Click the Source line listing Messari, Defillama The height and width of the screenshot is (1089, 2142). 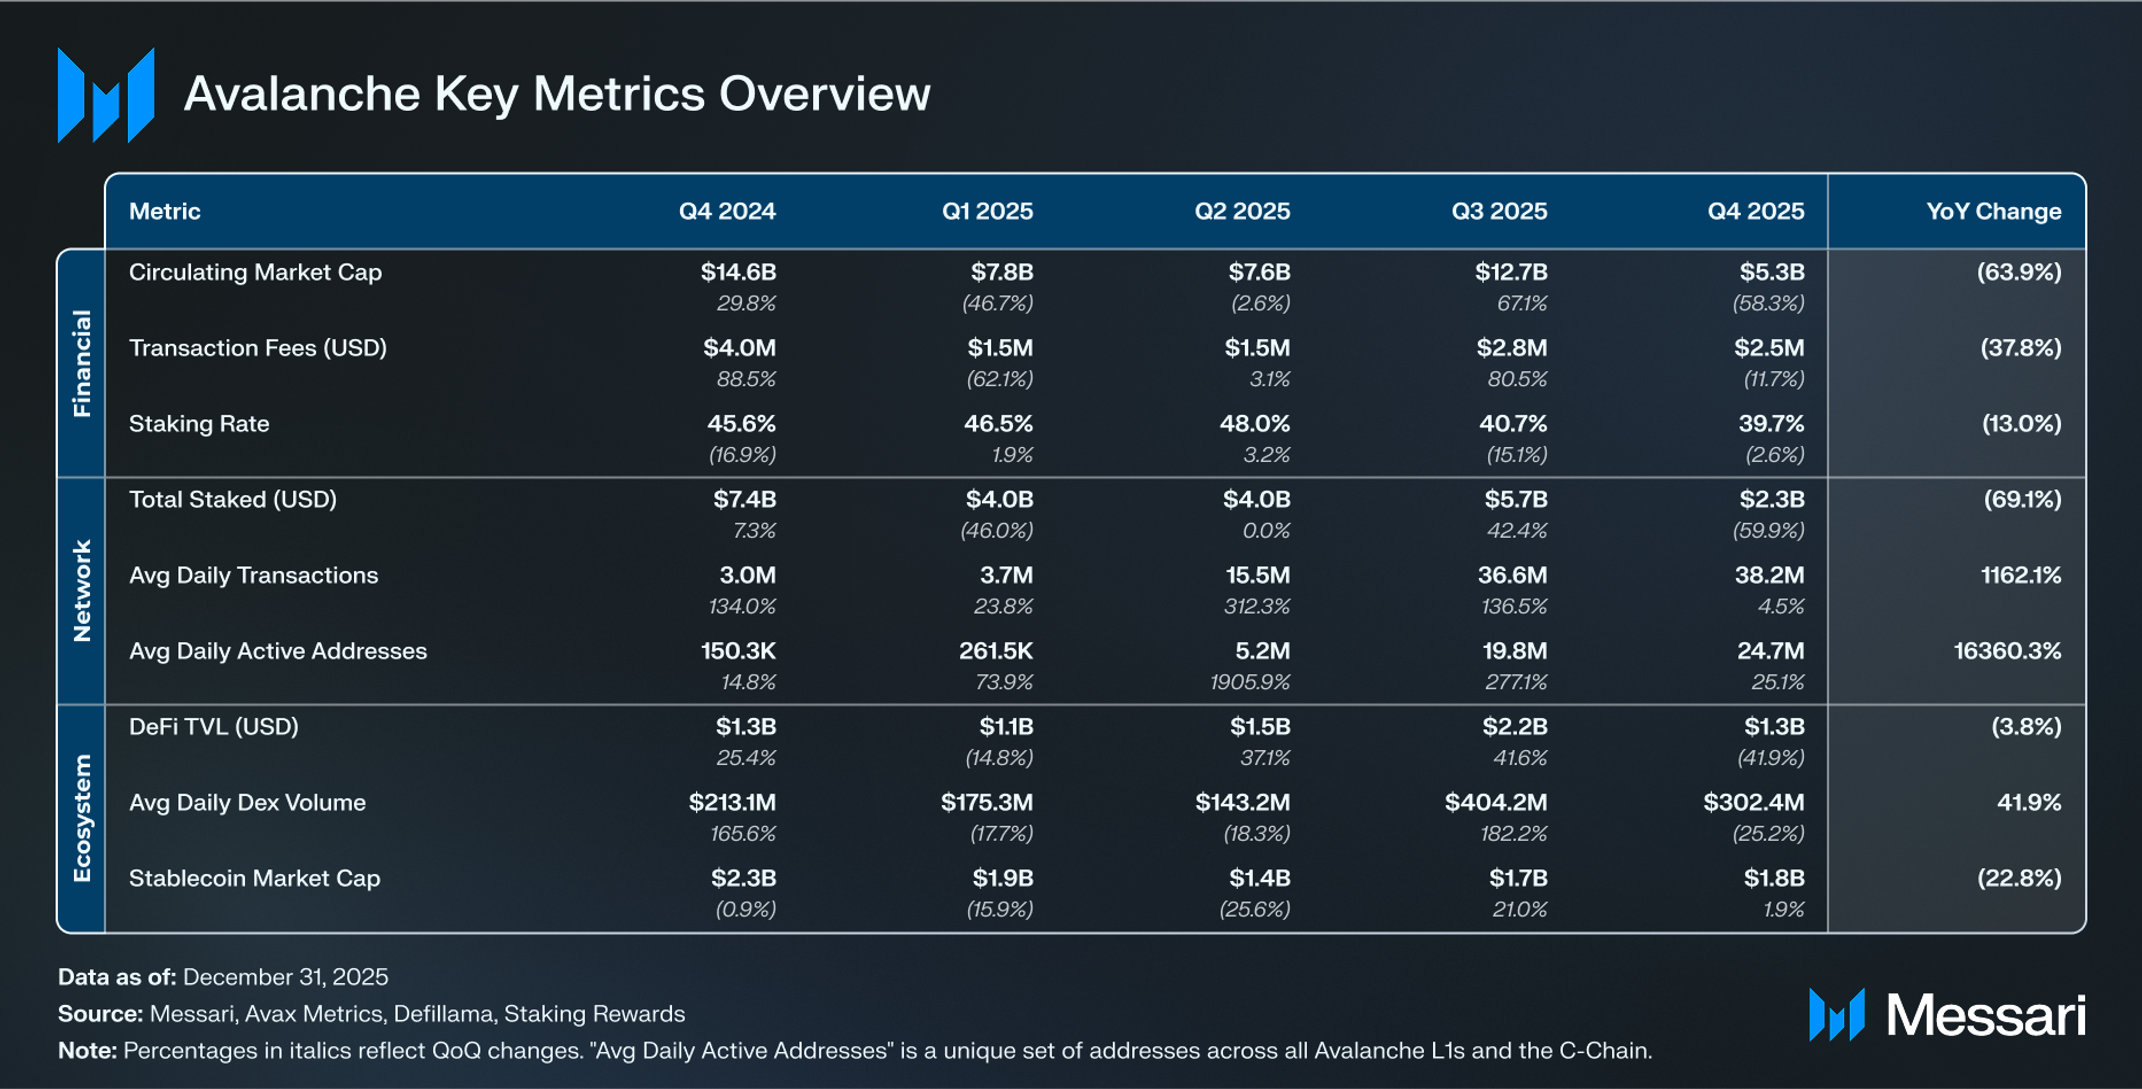click(371, 1014)
